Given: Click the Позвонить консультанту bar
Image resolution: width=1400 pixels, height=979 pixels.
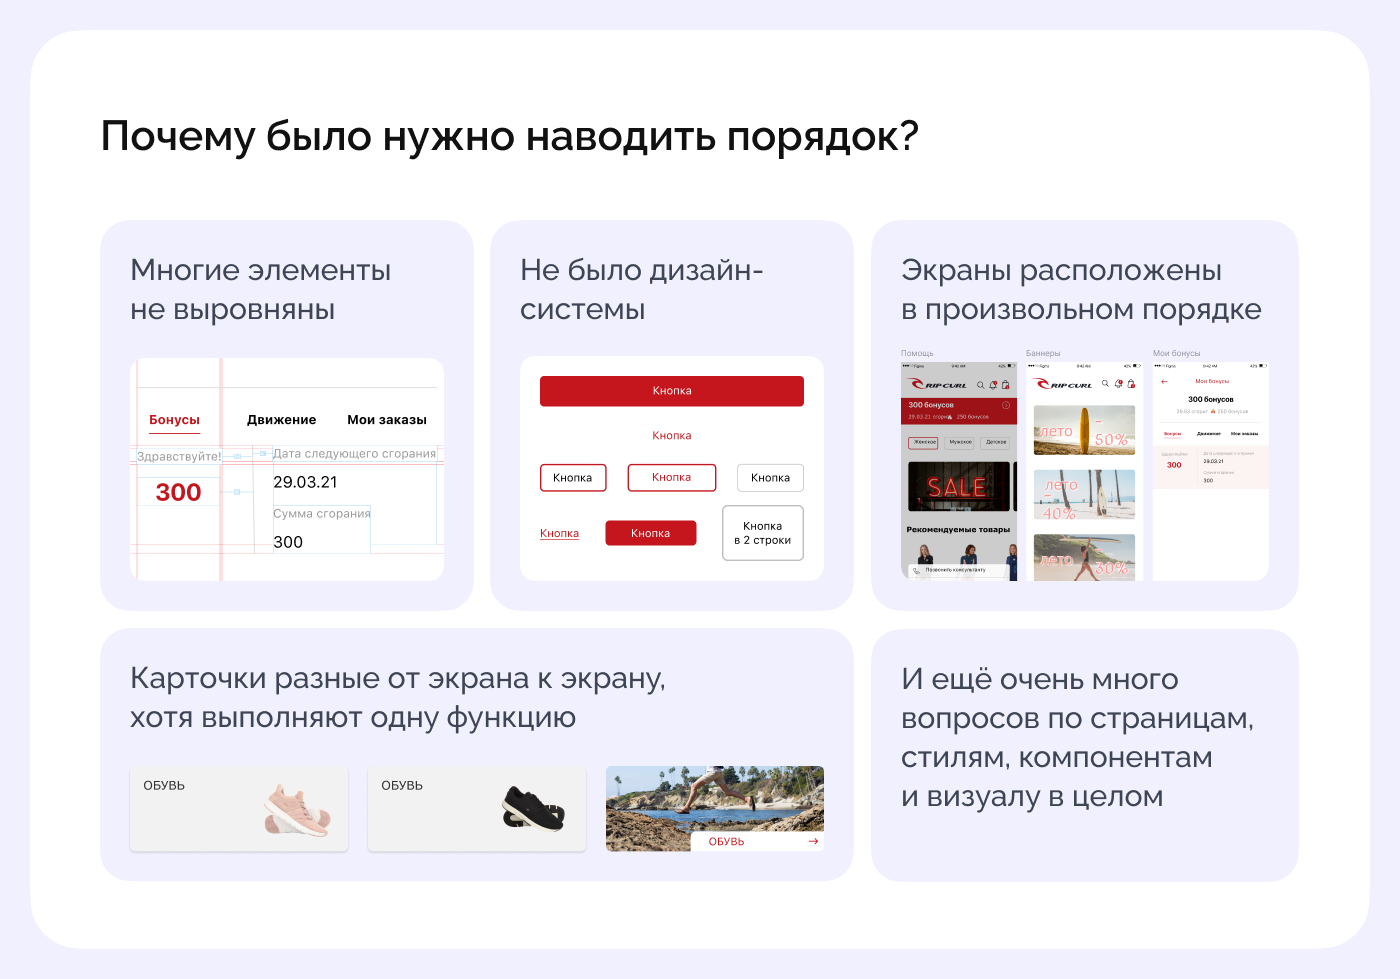Looking at the screenshot, I should pos(957,570).
